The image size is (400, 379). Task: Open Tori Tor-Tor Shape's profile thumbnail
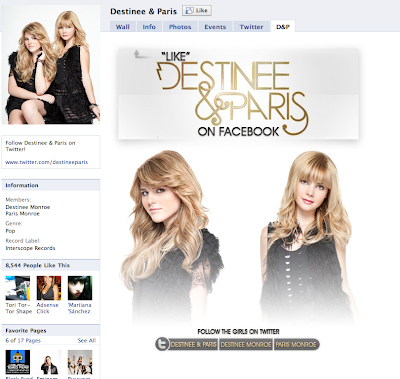[x=18, y=288]
